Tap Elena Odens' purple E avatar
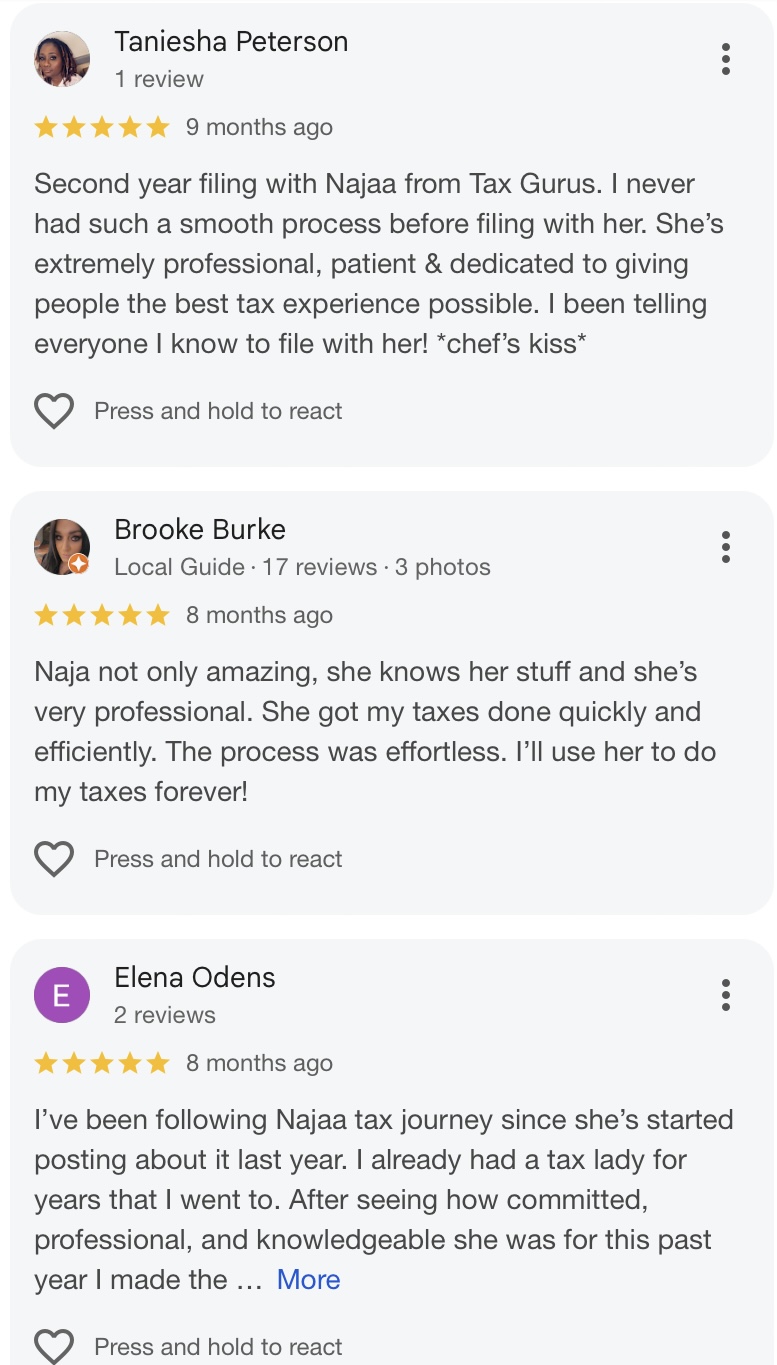Viewport: 777px width, 1365px height. [x=62, y=995]
